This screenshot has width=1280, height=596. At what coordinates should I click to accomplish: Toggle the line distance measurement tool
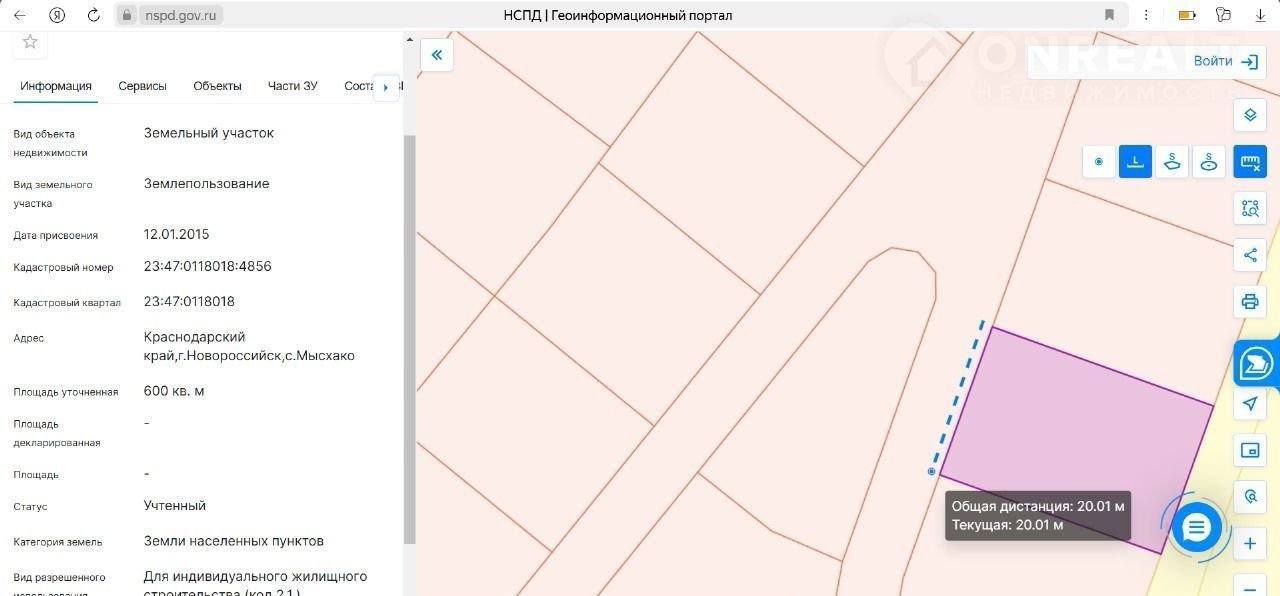1135,161
